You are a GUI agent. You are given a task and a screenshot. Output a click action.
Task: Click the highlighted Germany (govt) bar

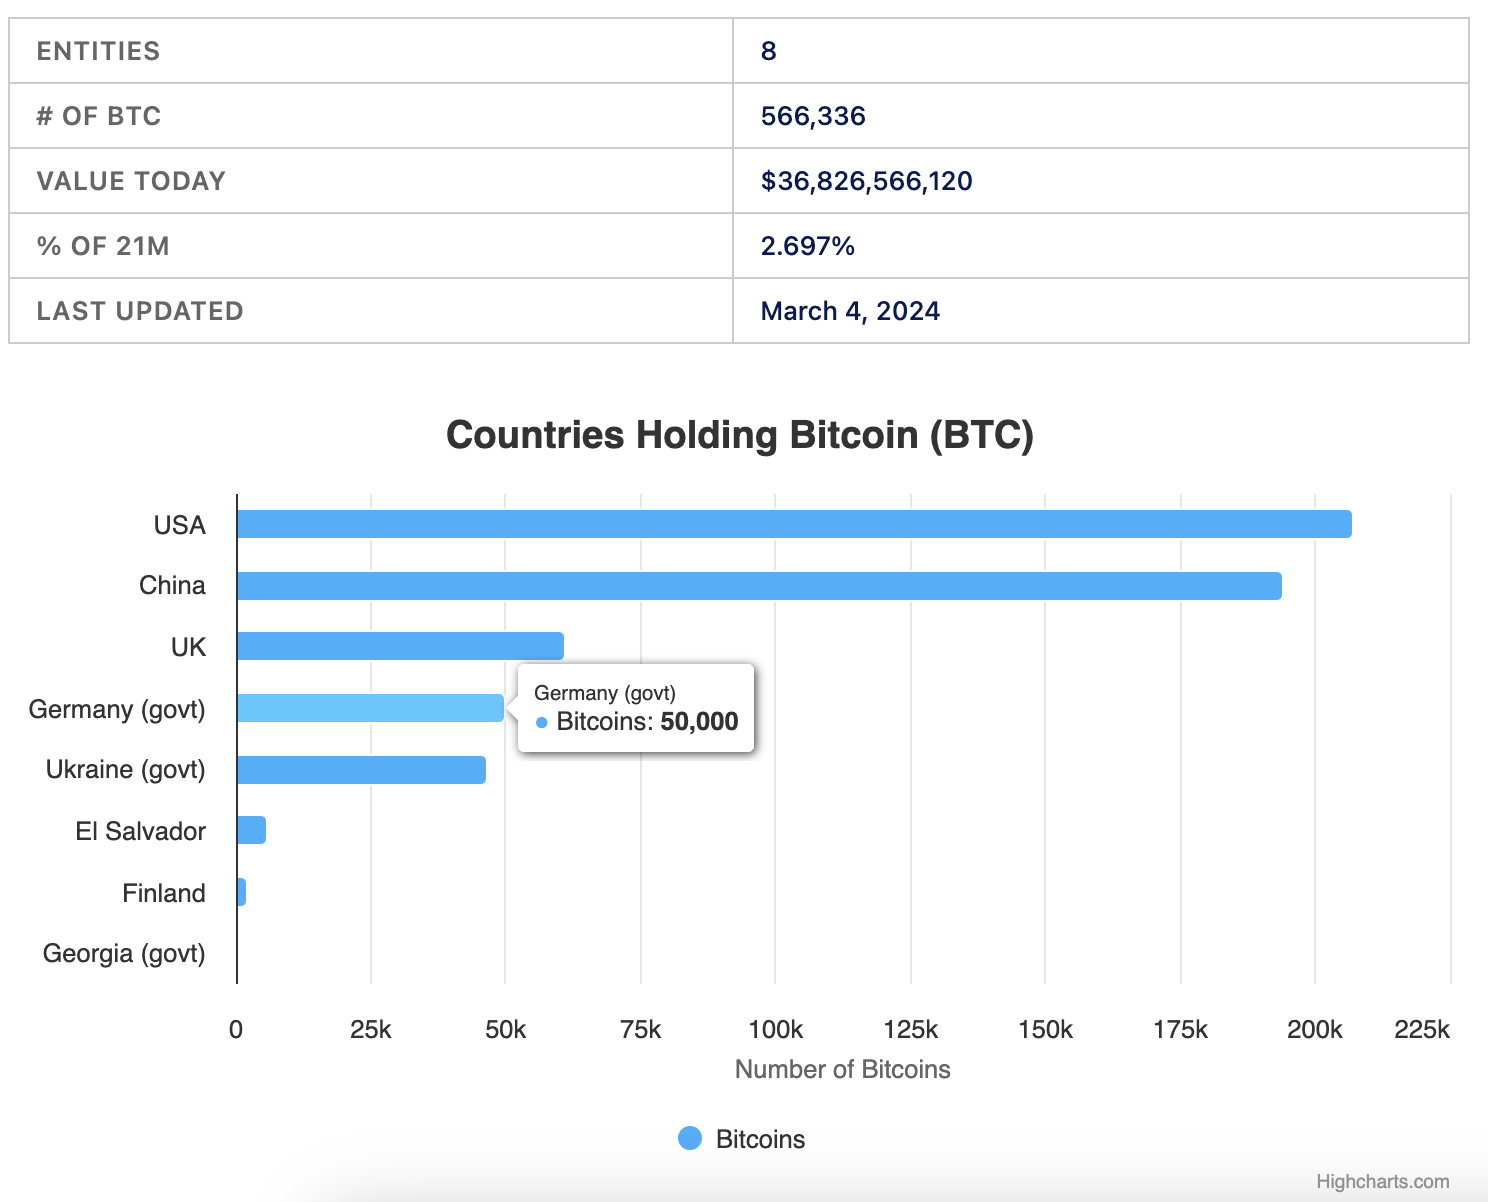[x=370, y=708]
